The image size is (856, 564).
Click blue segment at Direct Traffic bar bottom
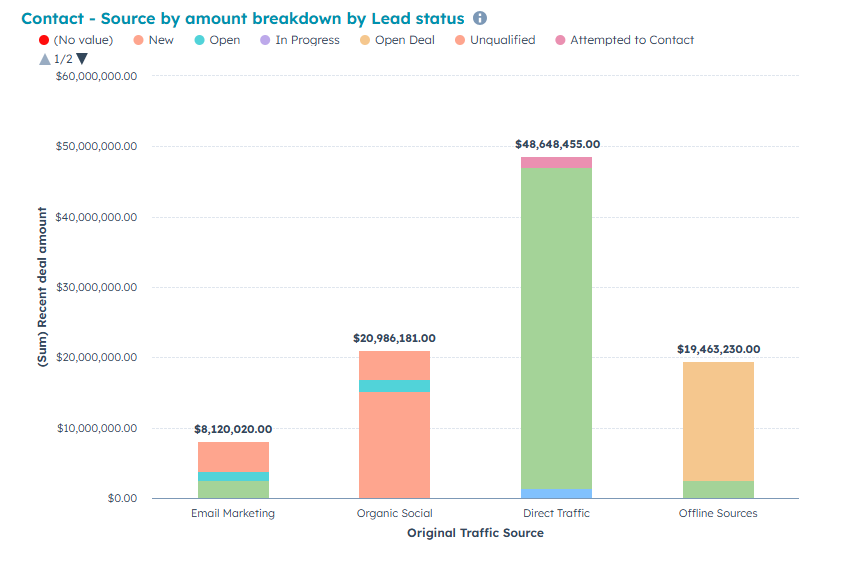click(x=557, y=493)
